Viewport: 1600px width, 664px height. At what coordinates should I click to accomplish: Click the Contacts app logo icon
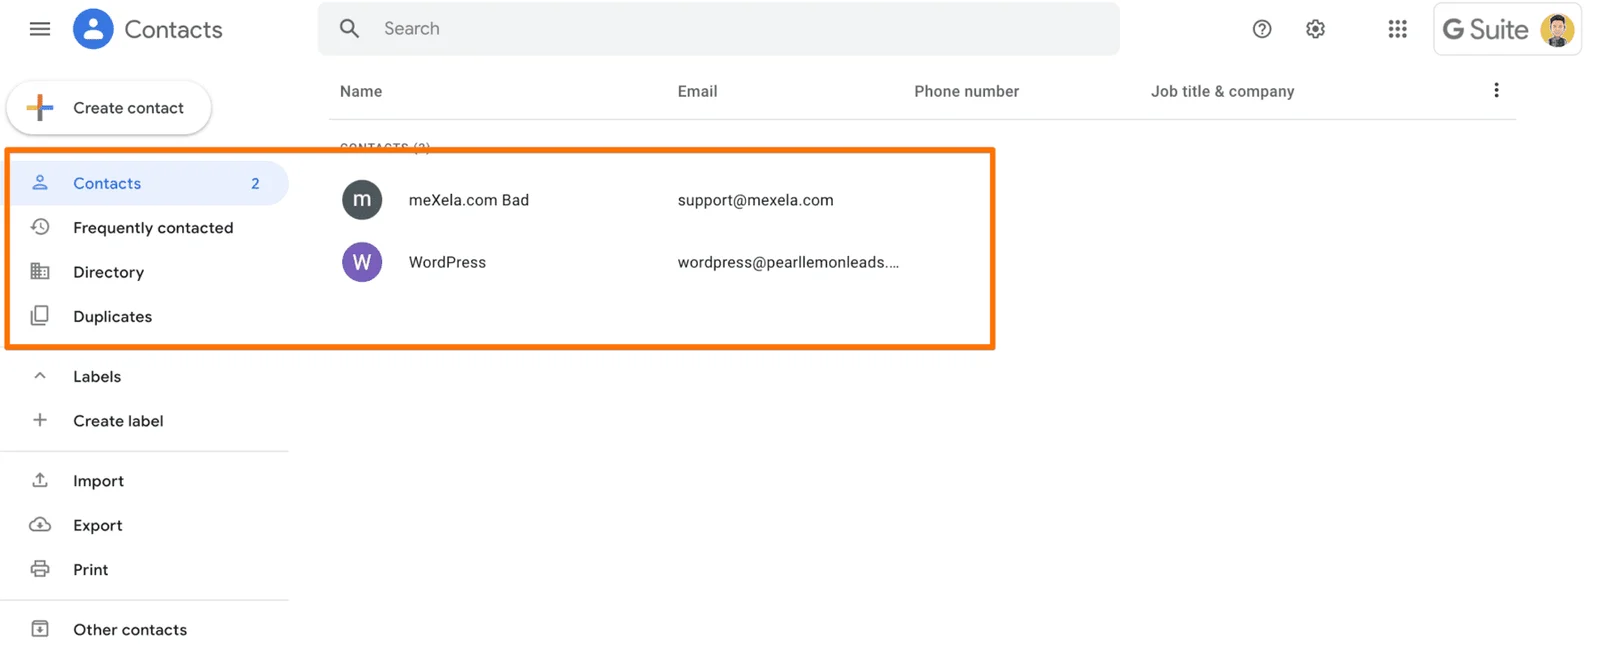click(93, 29)
